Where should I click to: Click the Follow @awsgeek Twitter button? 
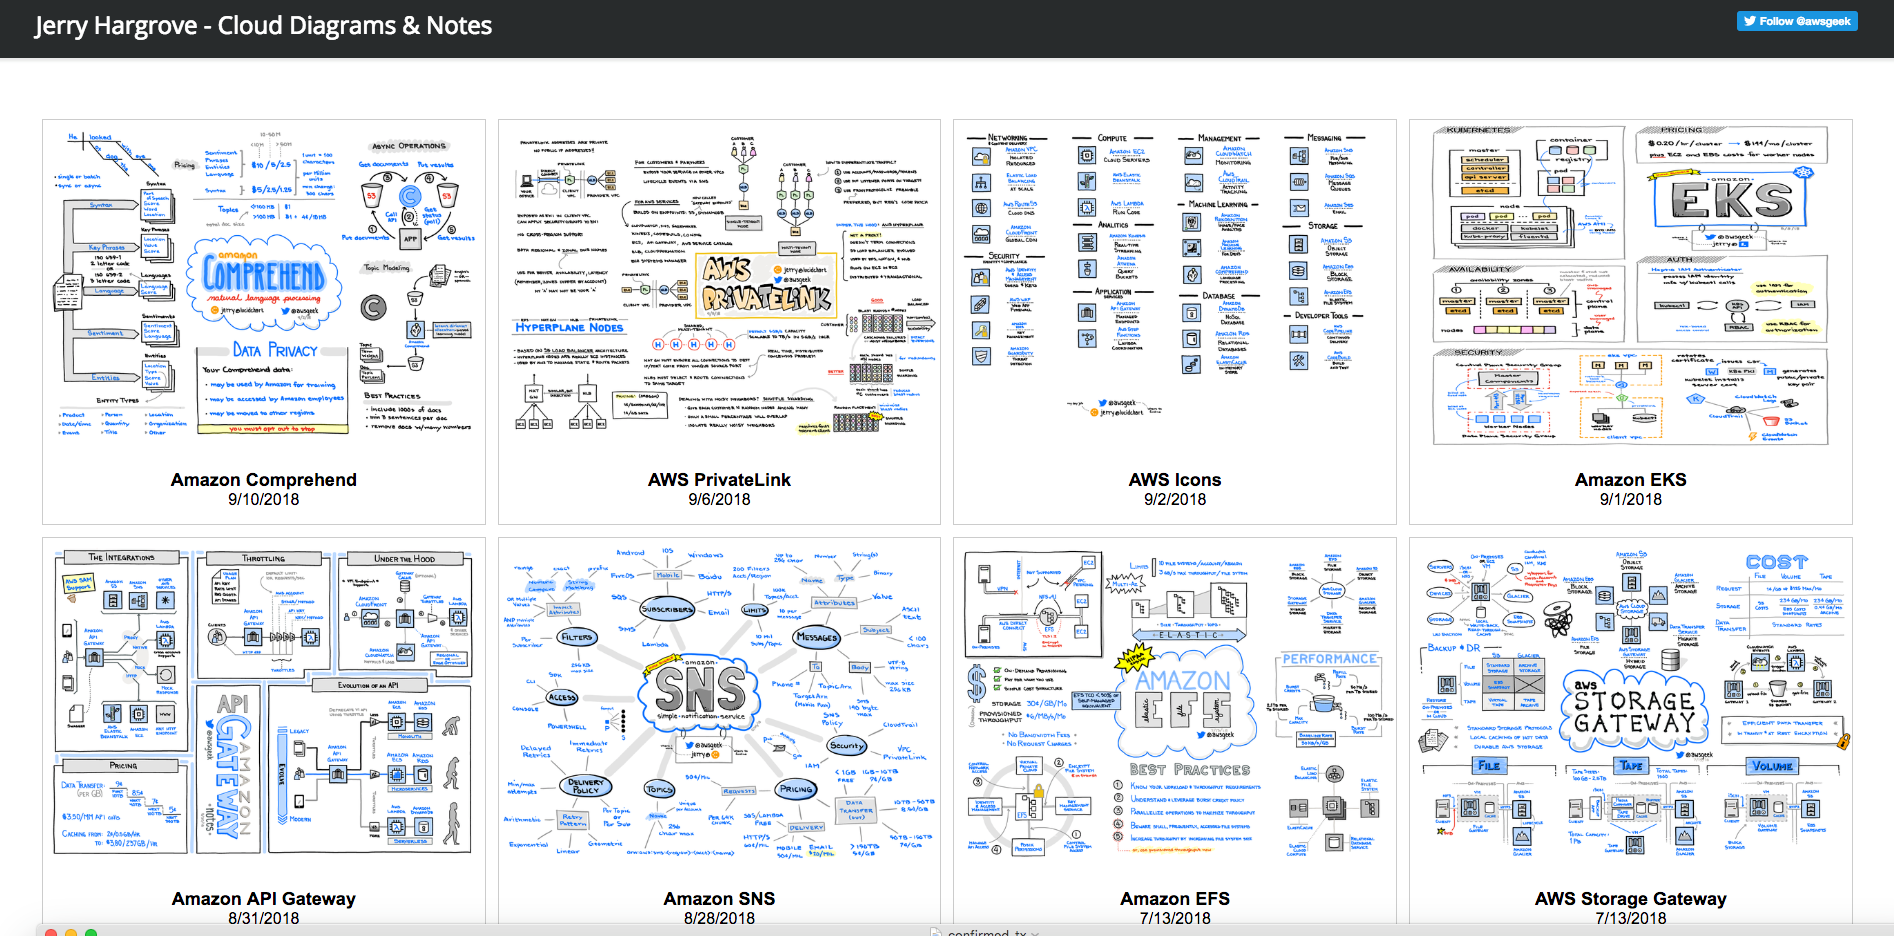[1797, 21]
